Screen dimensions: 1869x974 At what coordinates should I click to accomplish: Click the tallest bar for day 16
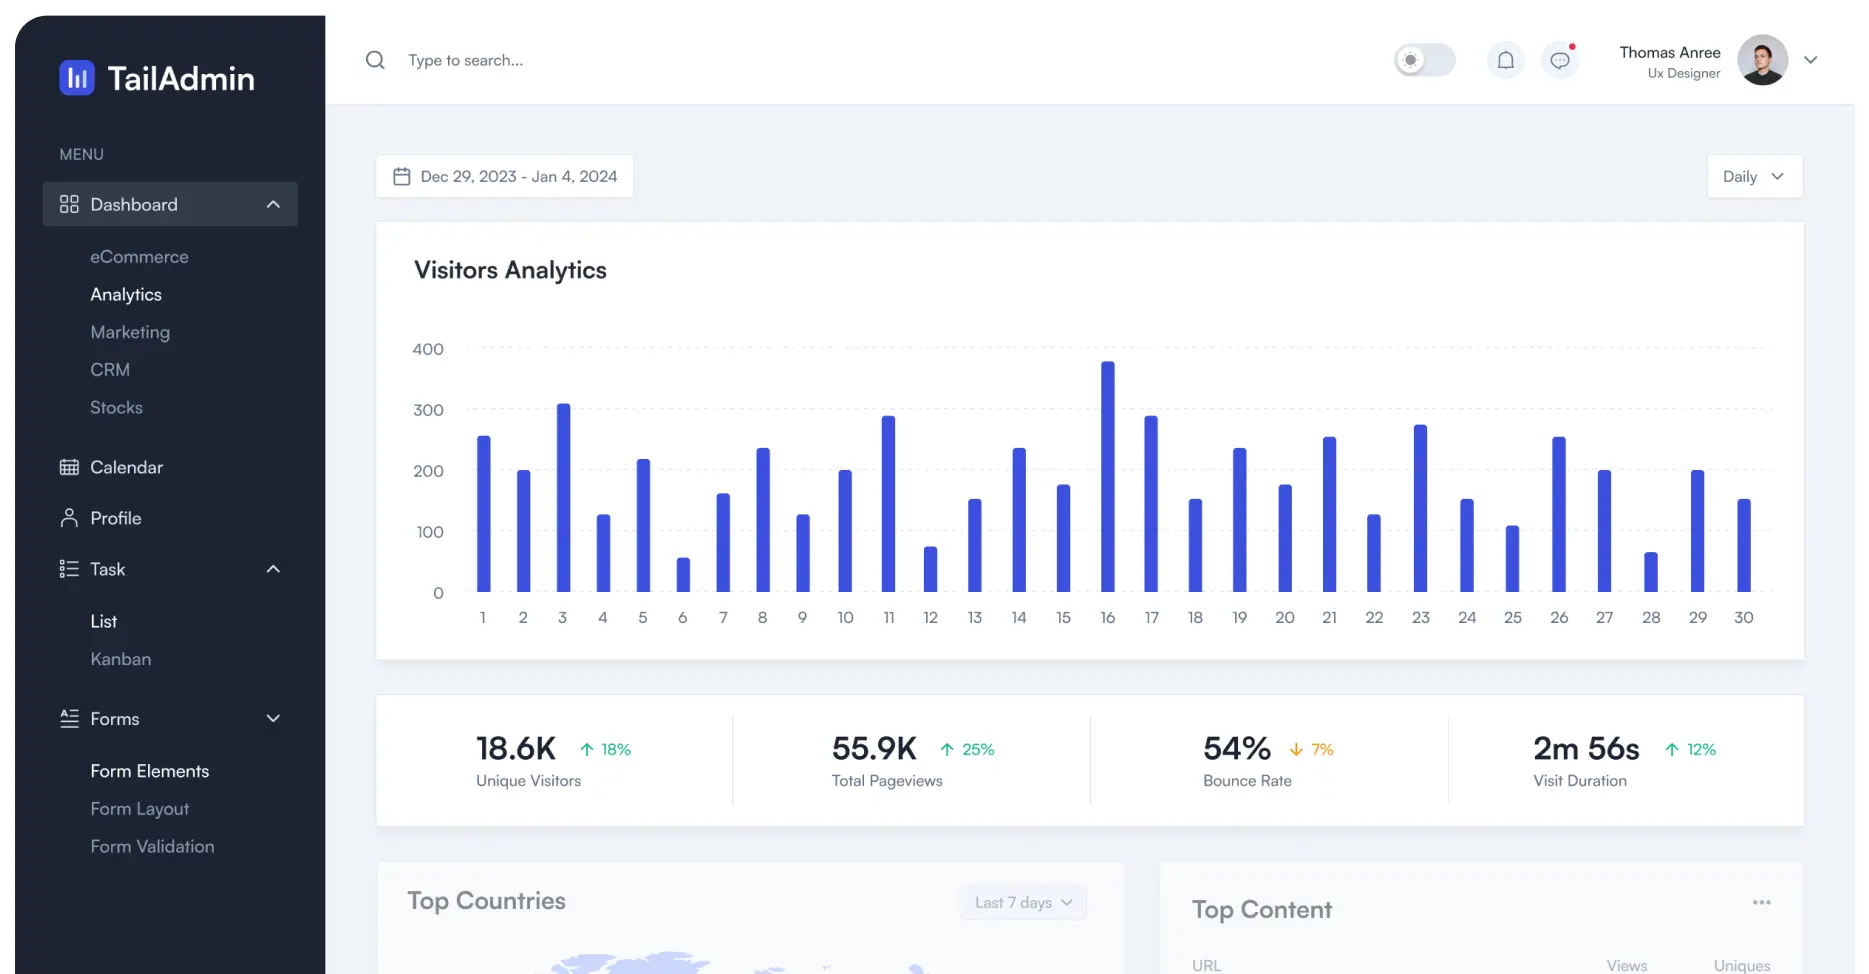1107,476
